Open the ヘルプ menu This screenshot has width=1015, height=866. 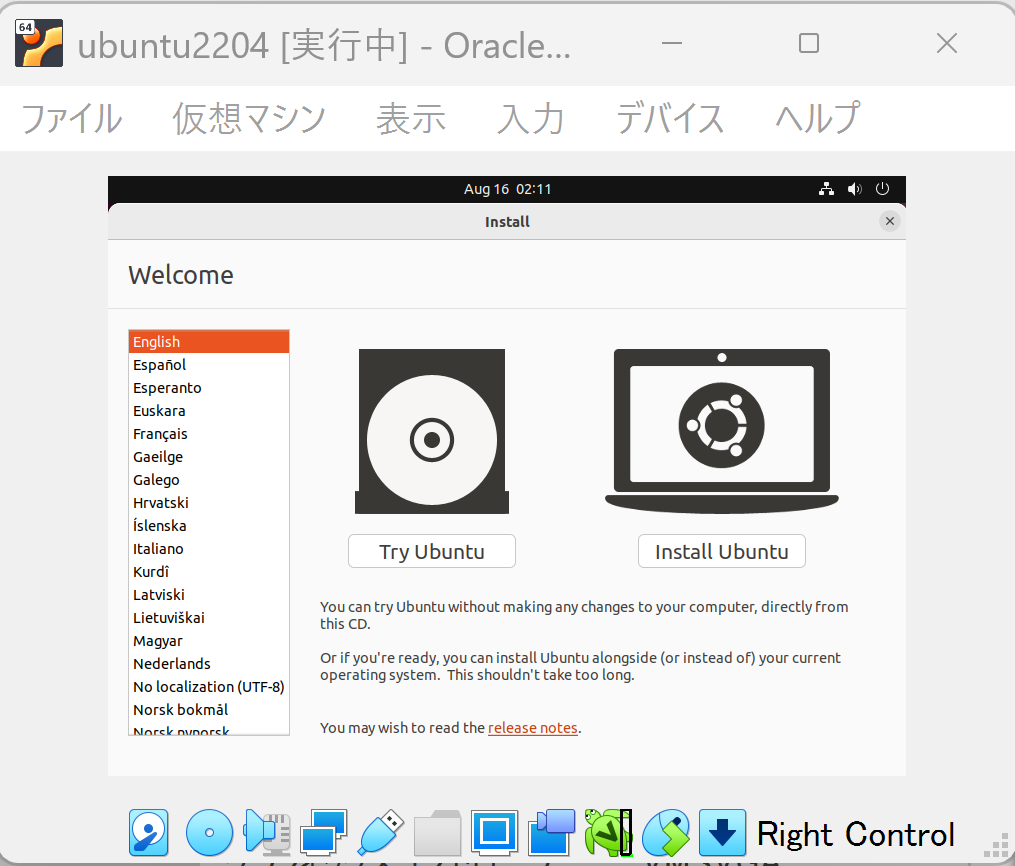click(x=818, y=119)
